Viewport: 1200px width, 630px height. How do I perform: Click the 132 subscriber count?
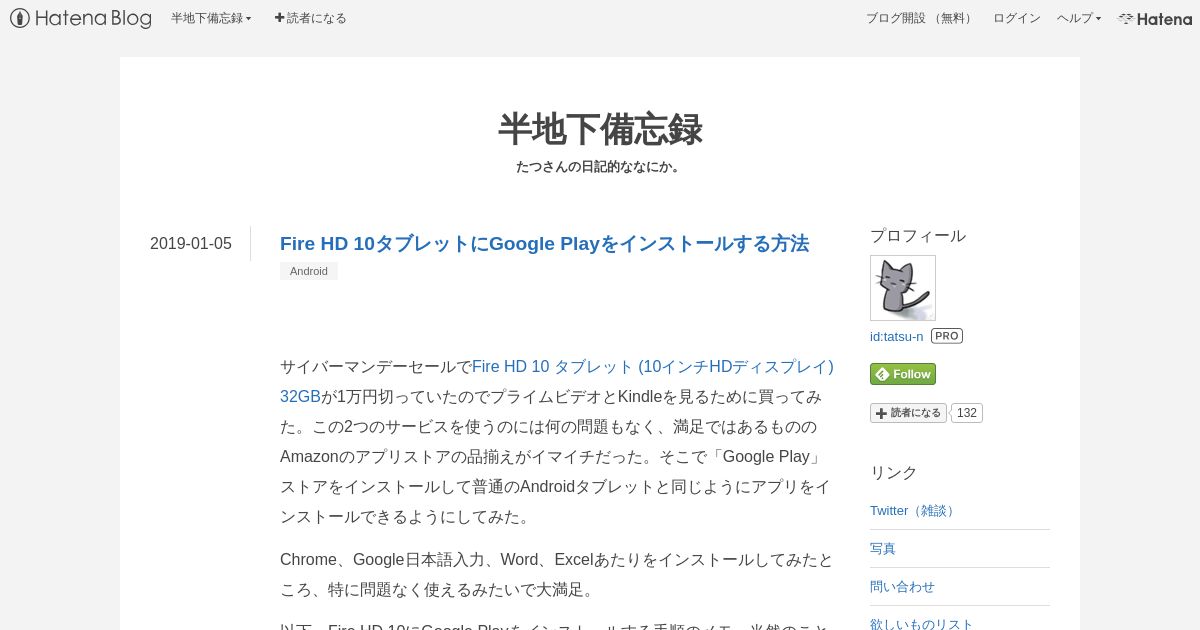click(966, 413)
